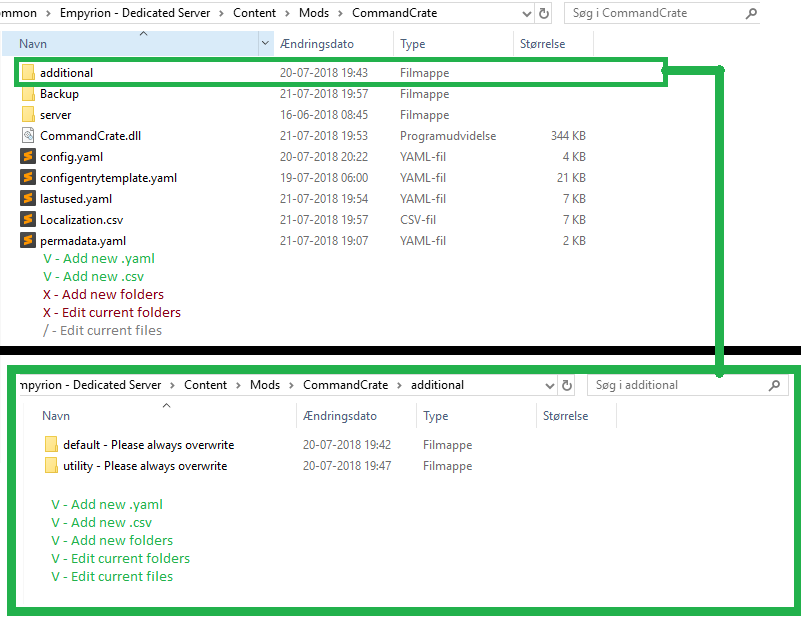This screenshot has width=801, height=619.
Task: Expand CommandCrate address bar history dropdown
Action: coord(527,14)
